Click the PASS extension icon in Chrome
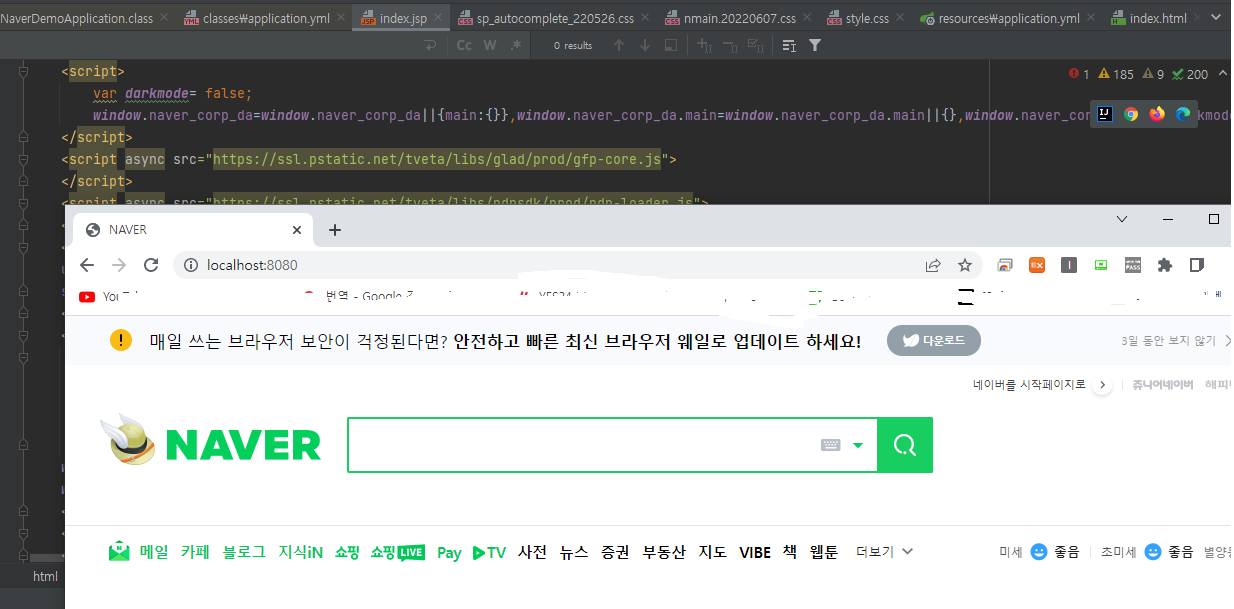 (x=1133, y=265)
